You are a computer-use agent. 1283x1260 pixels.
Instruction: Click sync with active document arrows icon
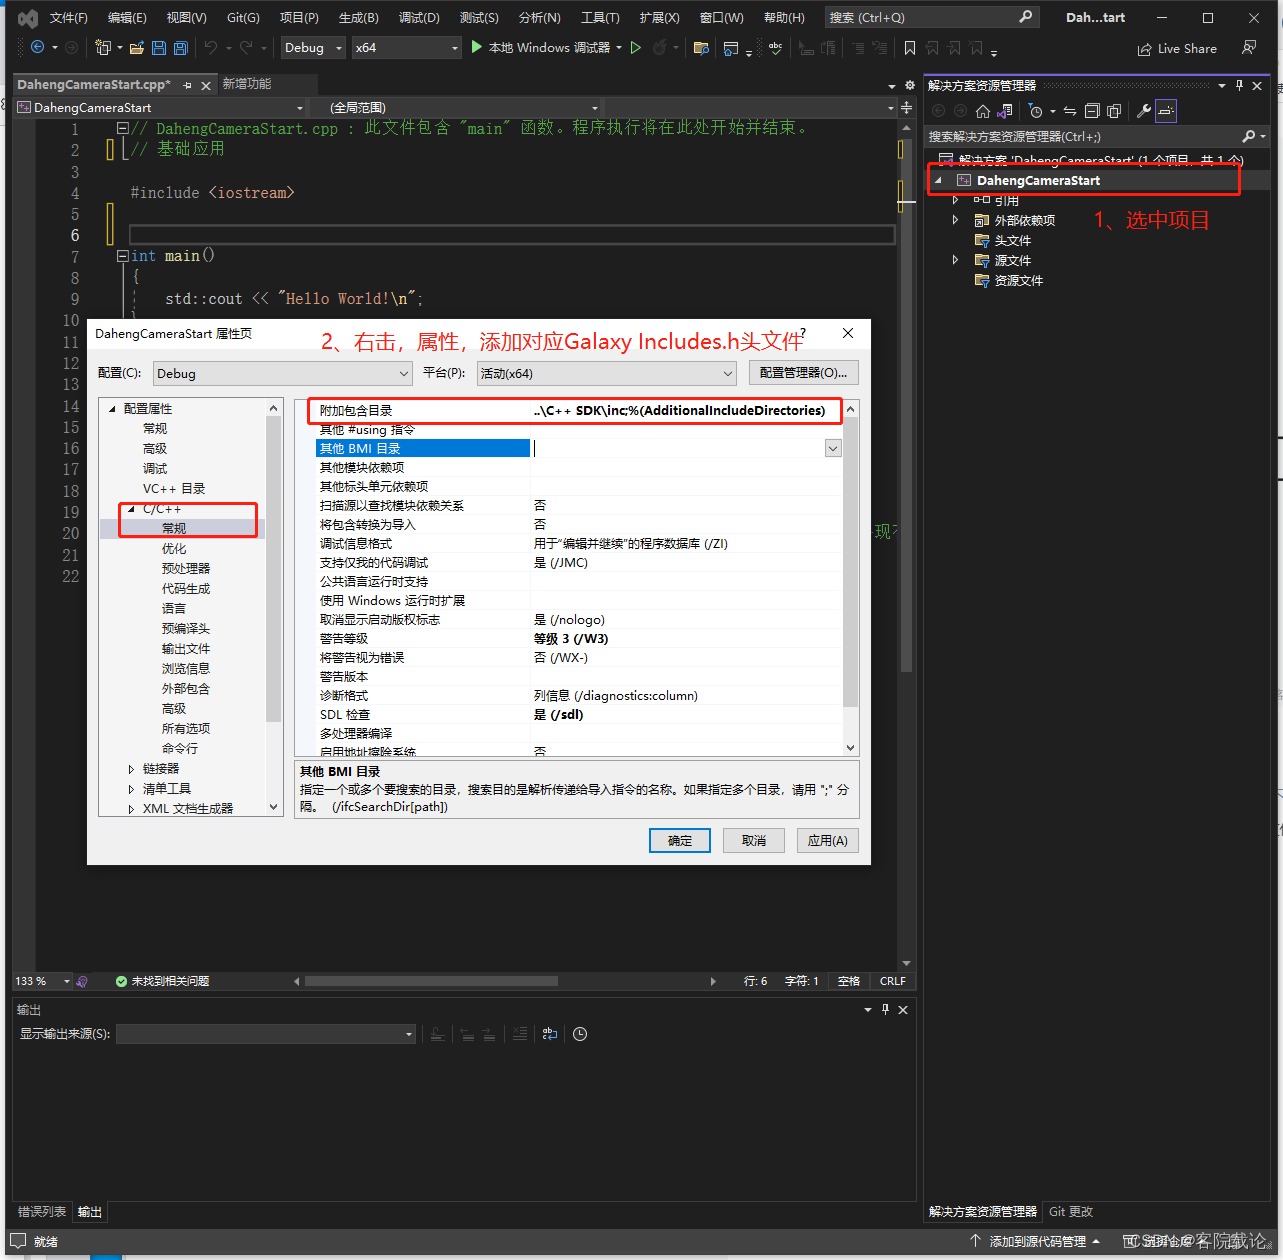pos(1069,111)
